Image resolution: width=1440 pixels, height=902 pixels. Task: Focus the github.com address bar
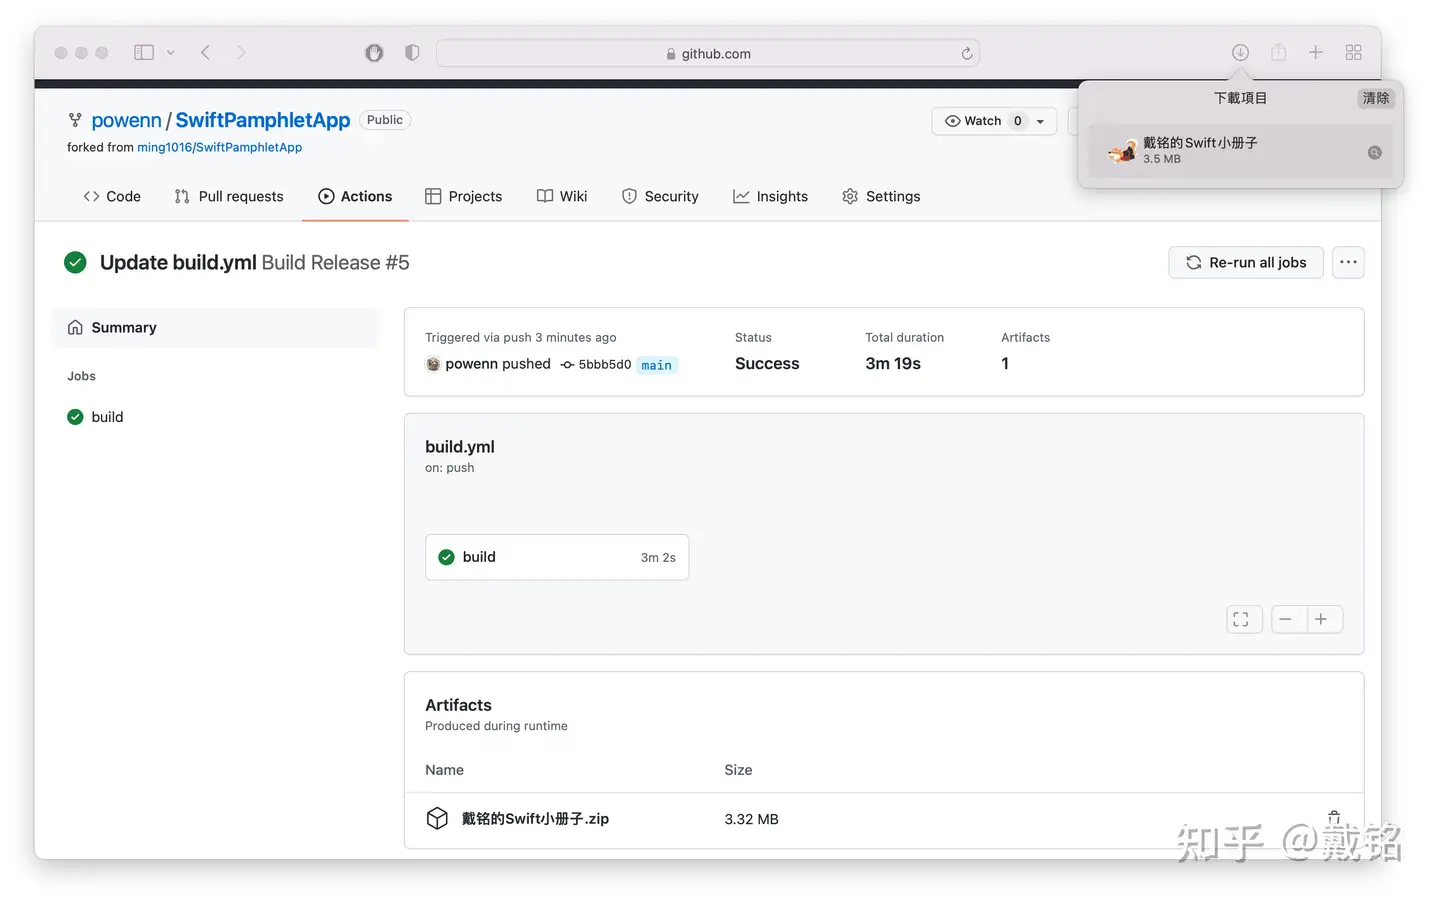coord(708,54)
